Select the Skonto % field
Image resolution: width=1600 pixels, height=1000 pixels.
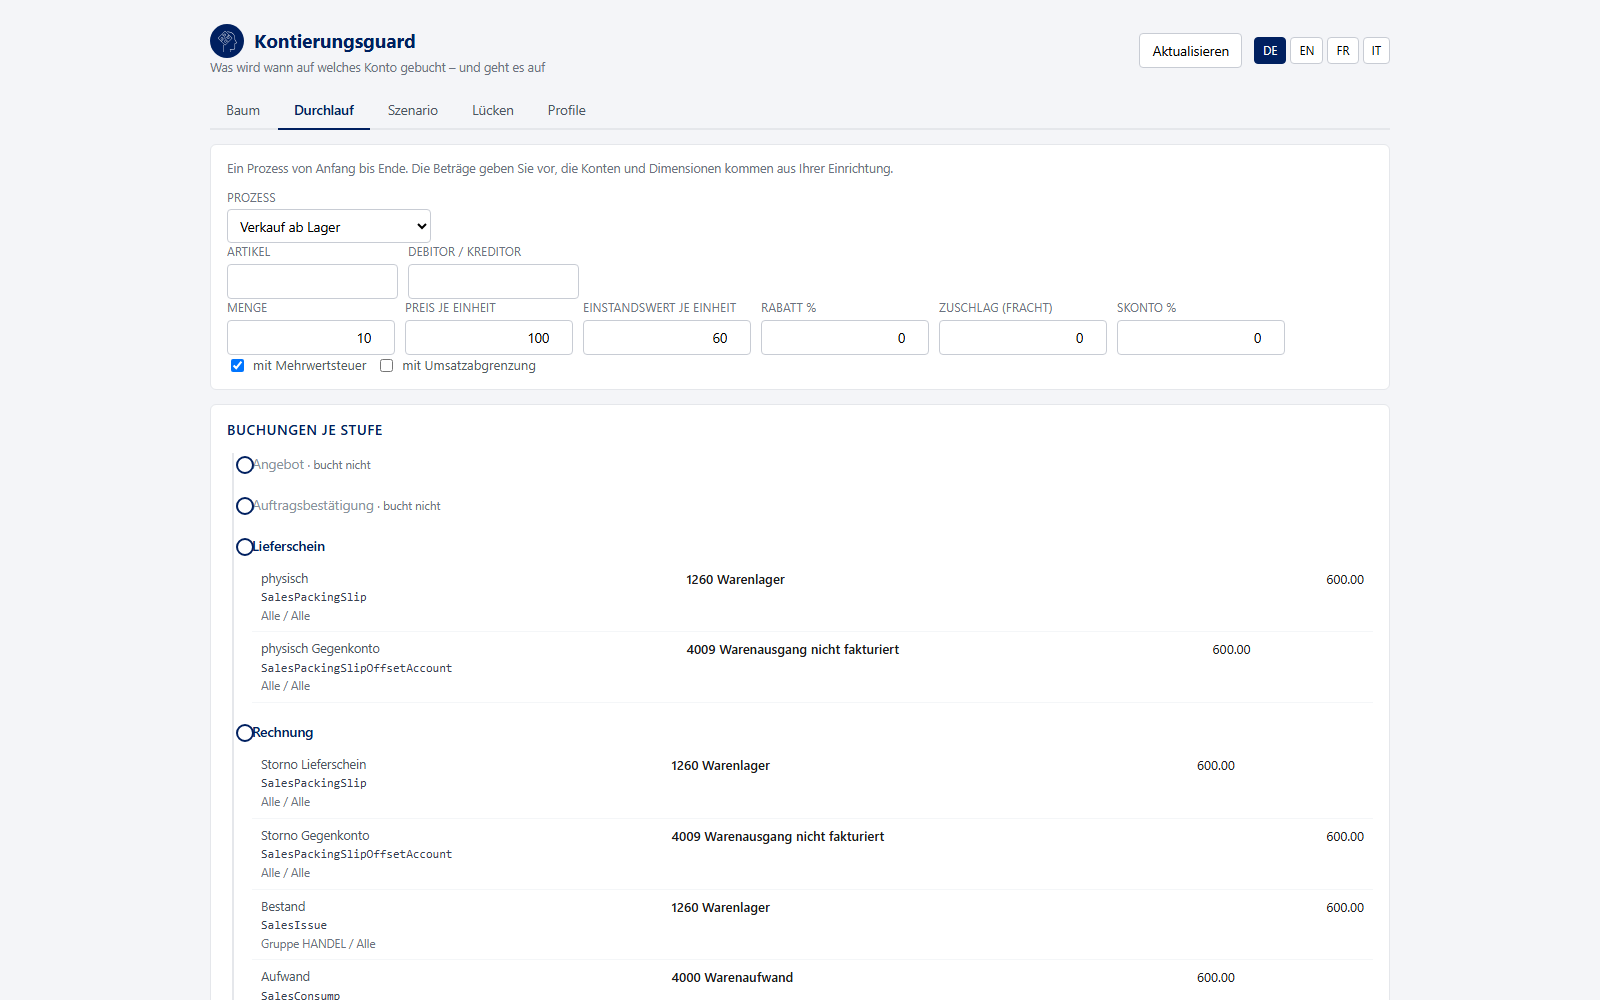point(1201,338)
